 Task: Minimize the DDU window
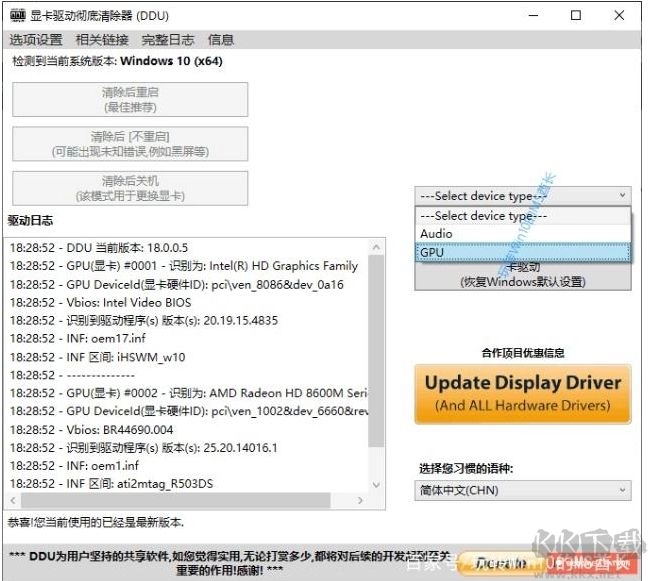point(528,16)
